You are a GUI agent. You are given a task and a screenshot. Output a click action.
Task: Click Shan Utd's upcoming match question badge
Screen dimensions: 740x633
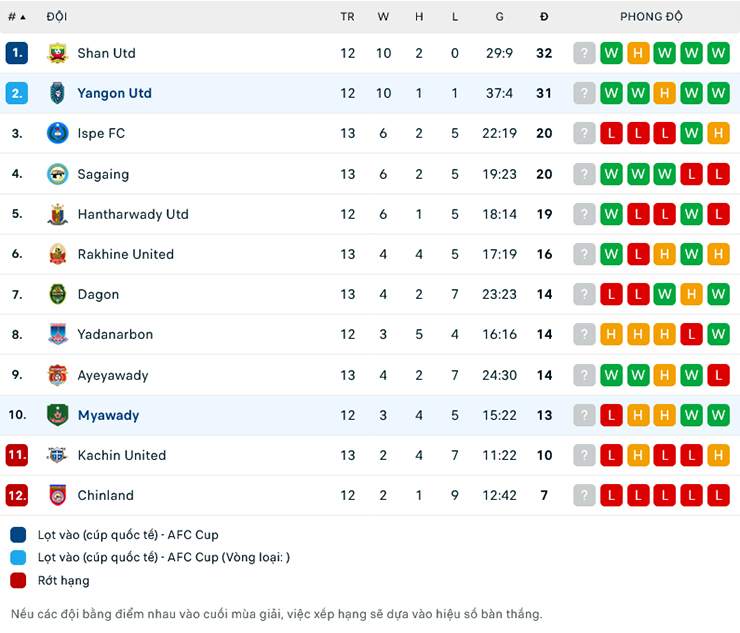584,53
